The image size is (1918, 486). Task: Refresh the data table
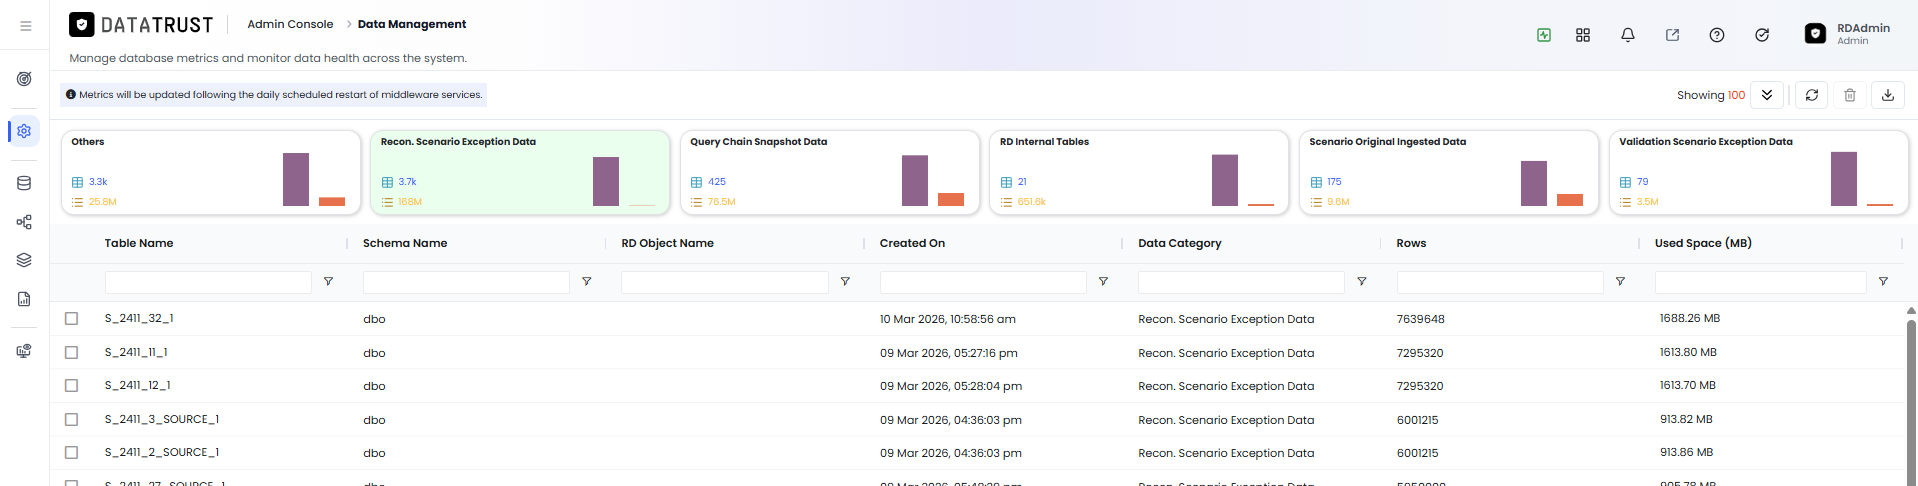pyautogui.click(x=1812, y=95)
